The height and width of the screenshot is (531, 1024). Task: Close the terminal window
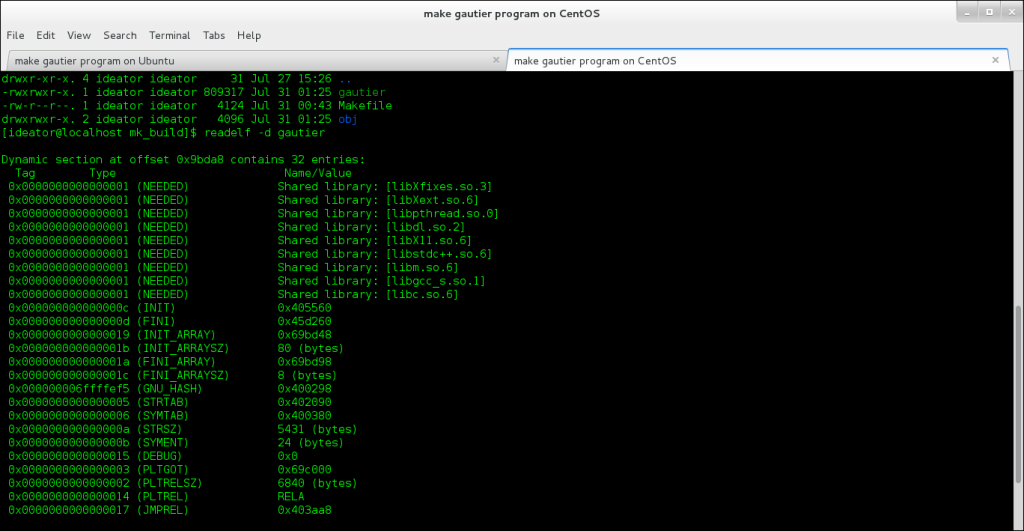pyautogui.click(x=1012, y=12)
